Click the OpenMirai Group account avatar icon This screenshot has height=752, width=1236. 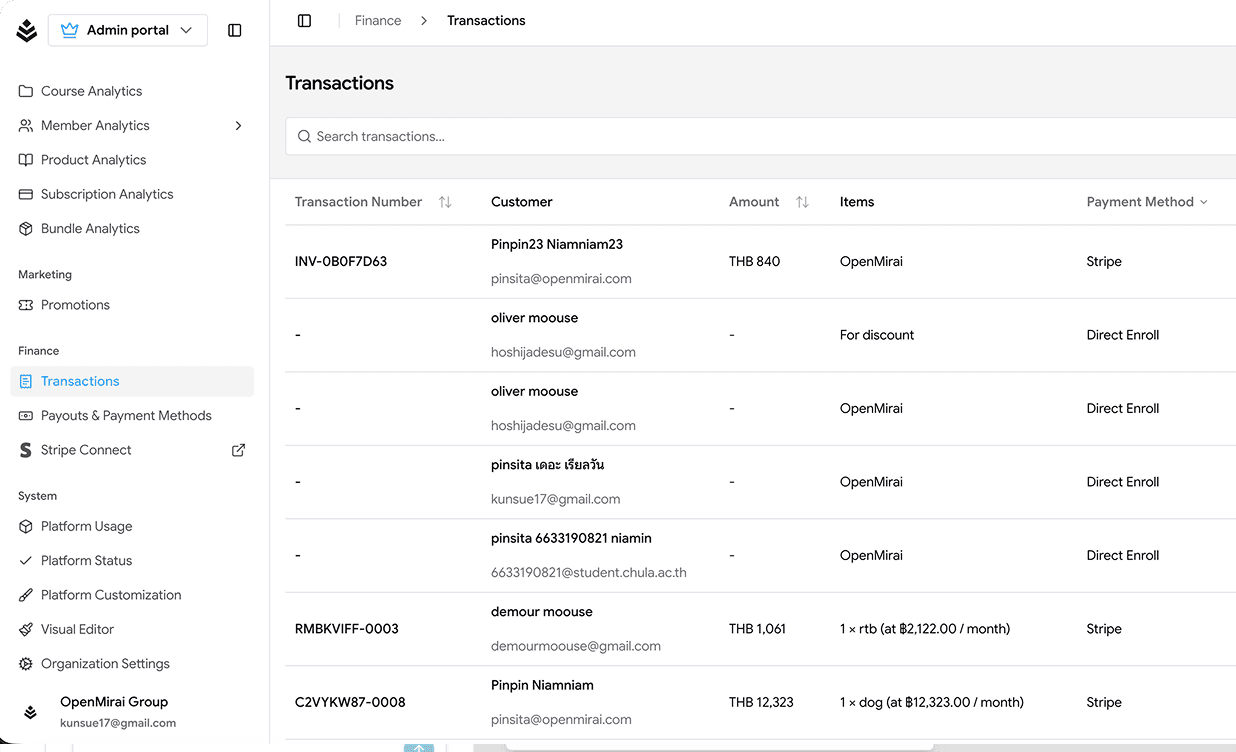pyautogui.click(x=31, y=712)
